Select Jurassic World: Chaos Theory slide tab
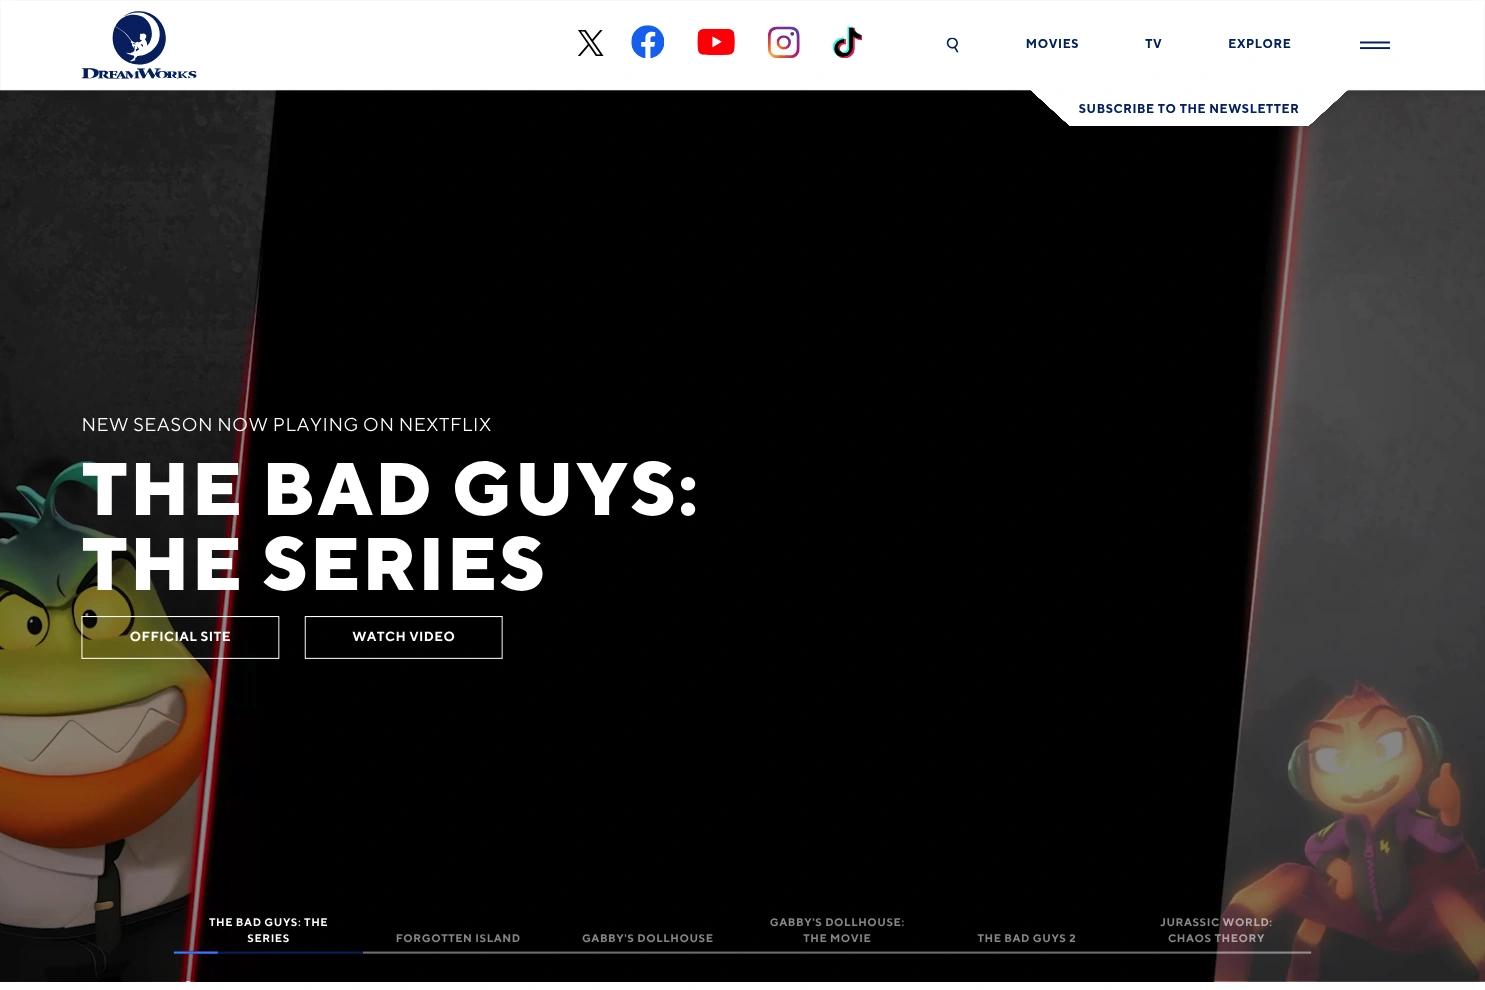This screenshot has width=1485, height=990. pyautogui.click(x=1216, y=930)
